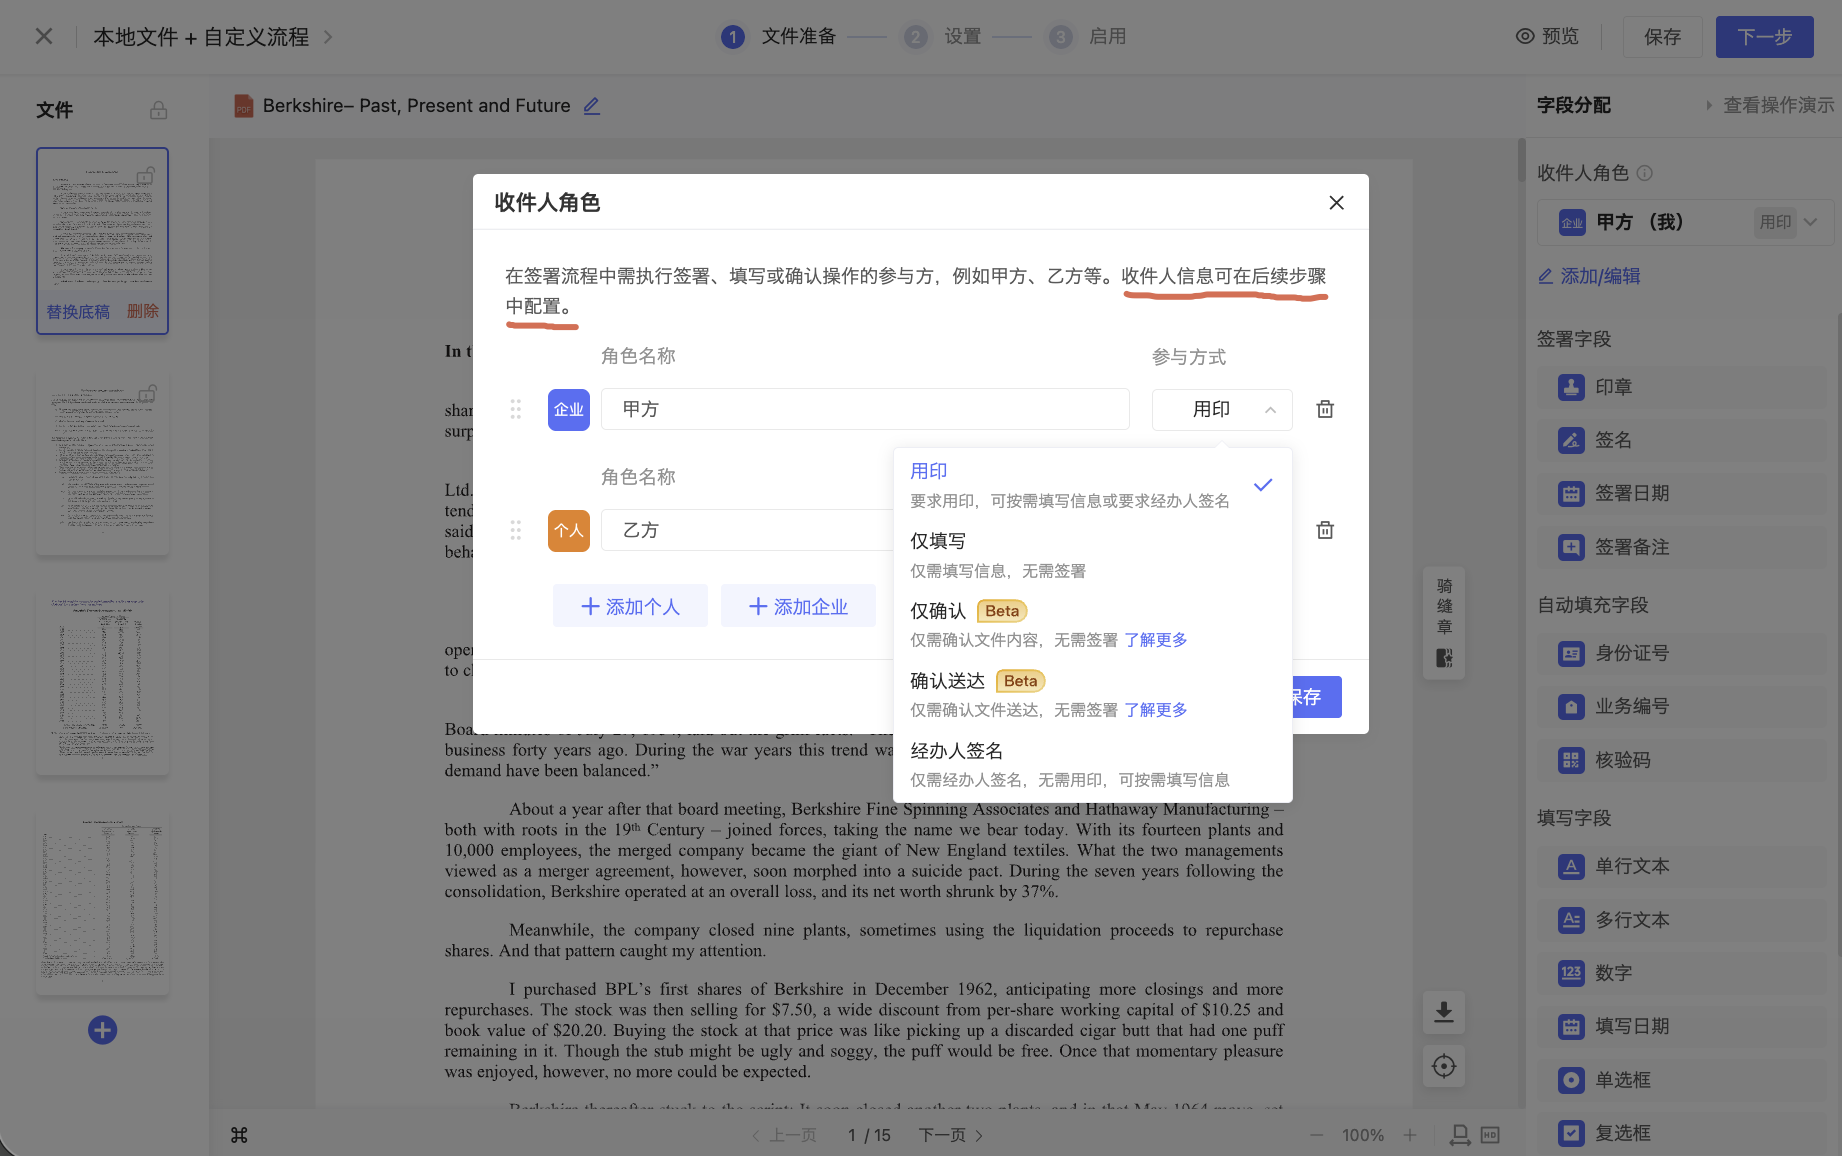Click the PDF file icon beside Berkshire title
Screen dimensions: 1842x1156
[243, 106]
